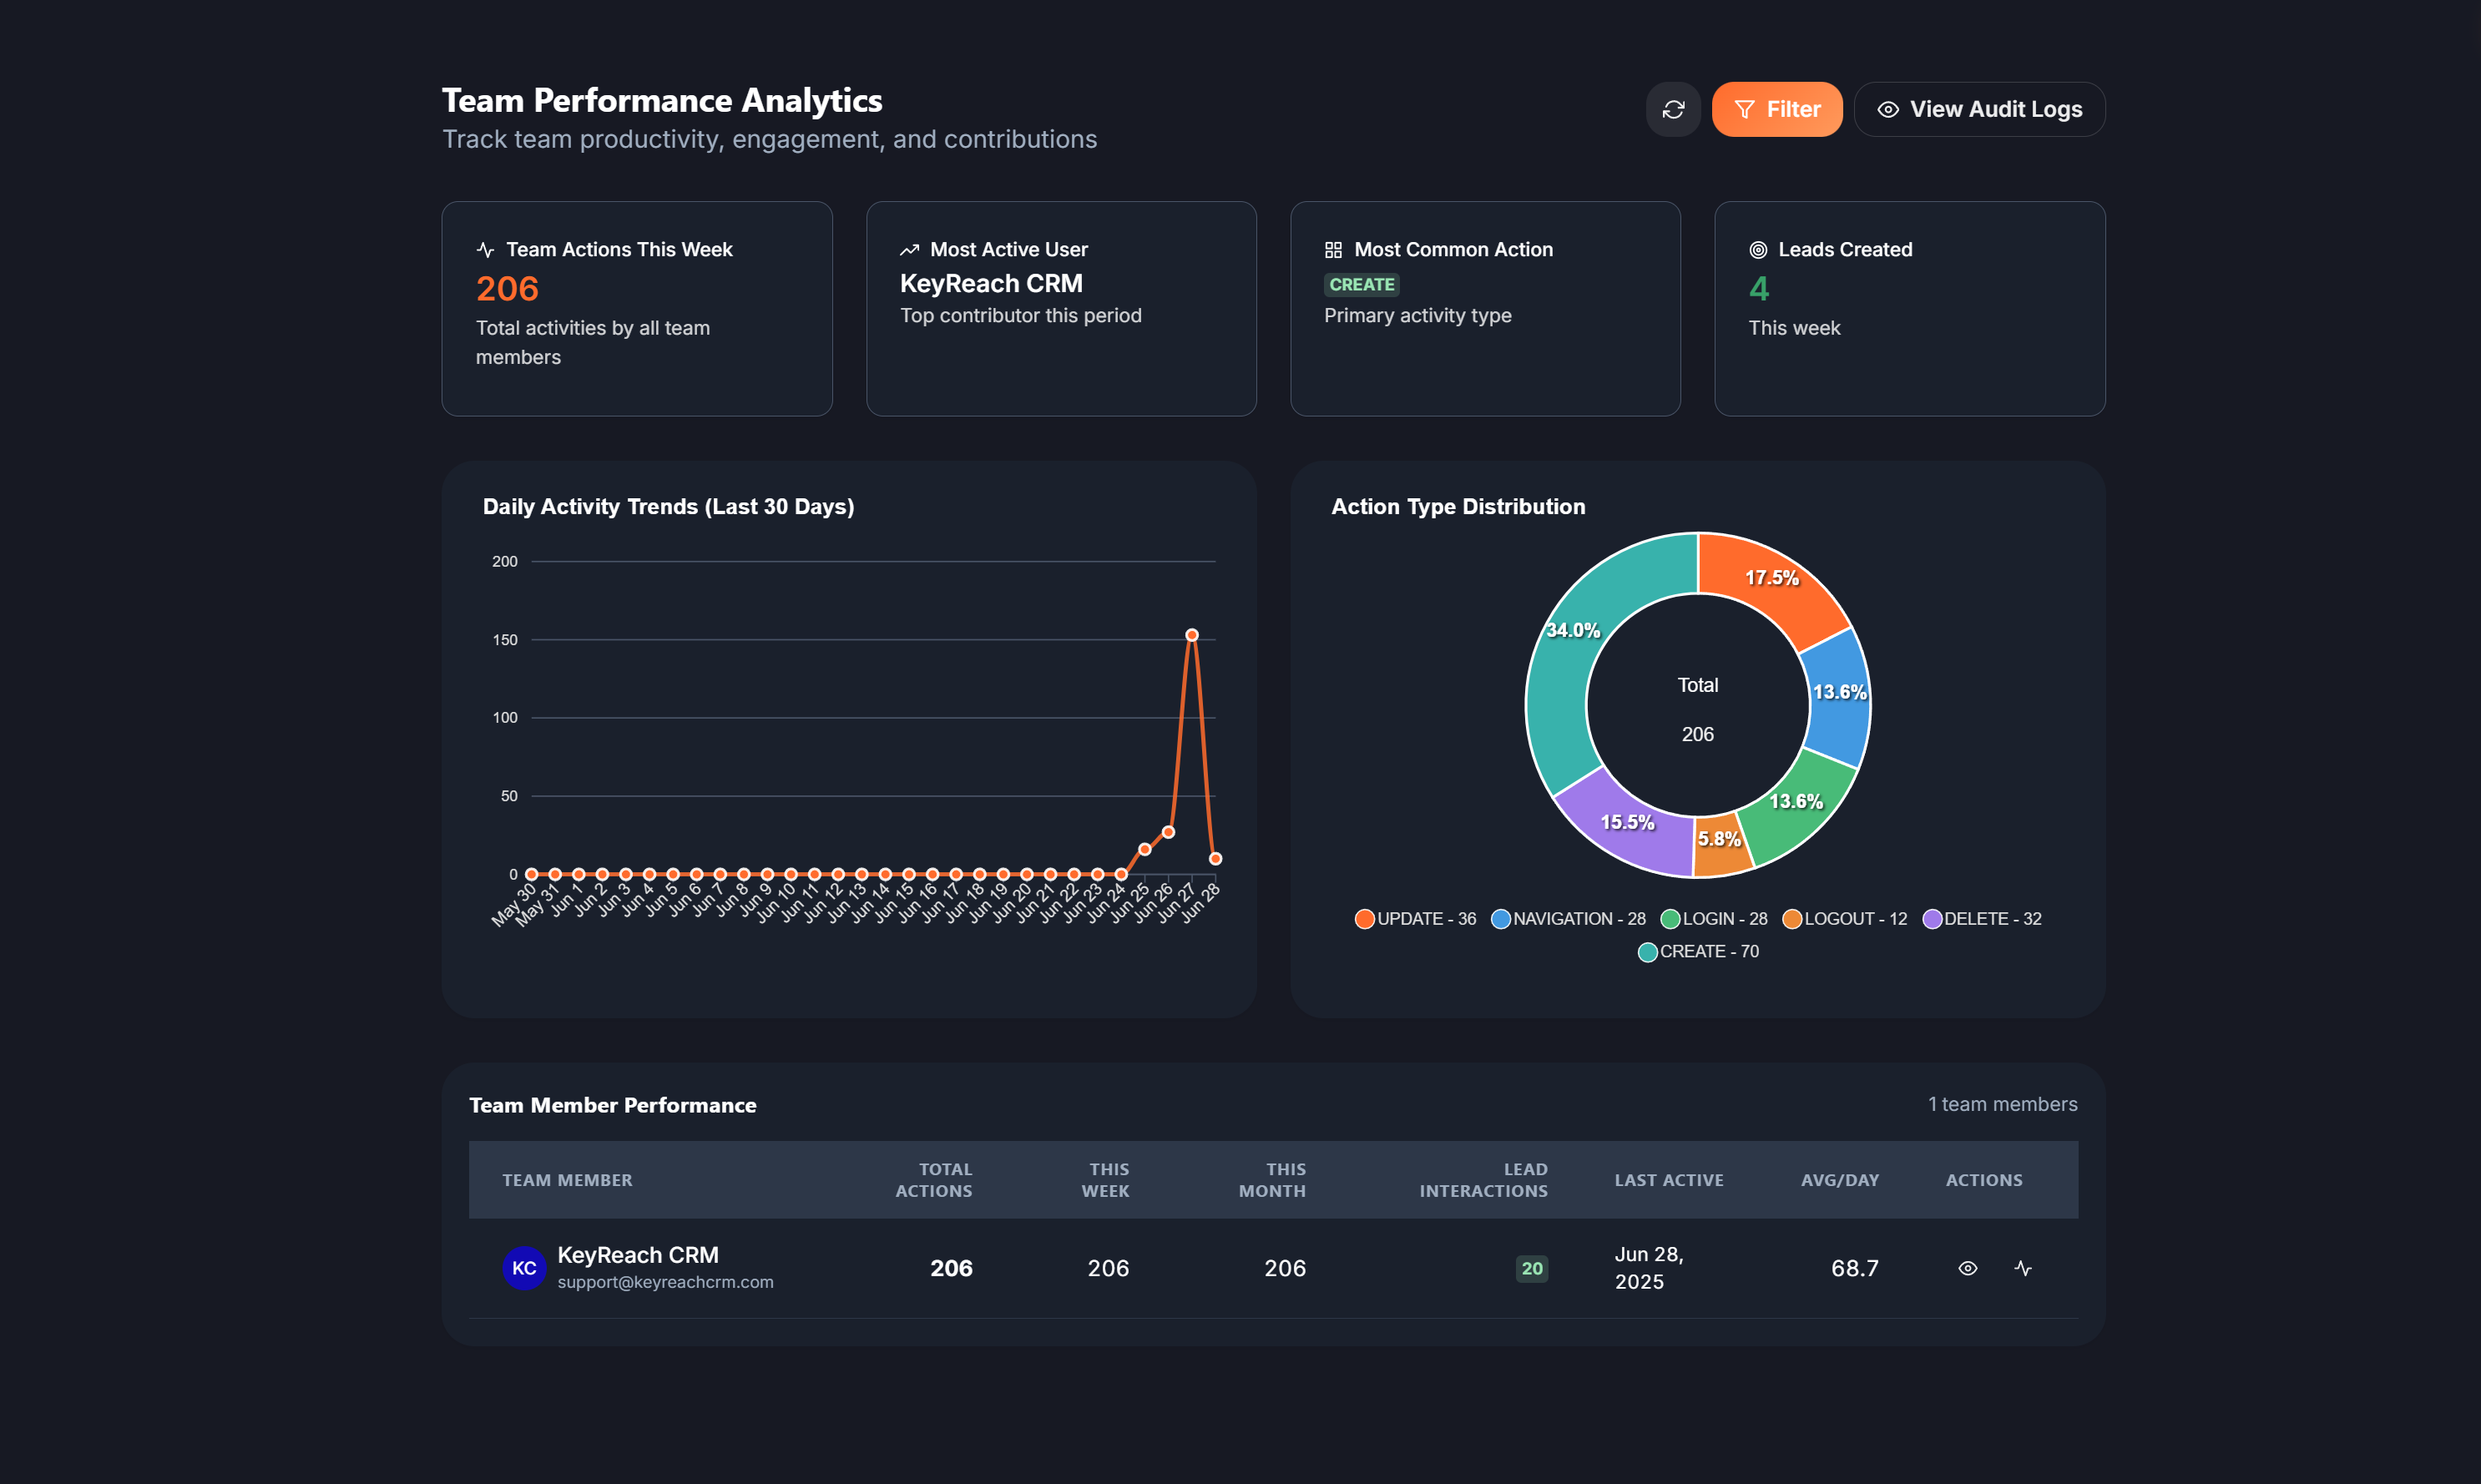This screenshot has width=2481, height=1484.
Task: Click the Team Performance Analytics heading
Action: coord(662,100)
